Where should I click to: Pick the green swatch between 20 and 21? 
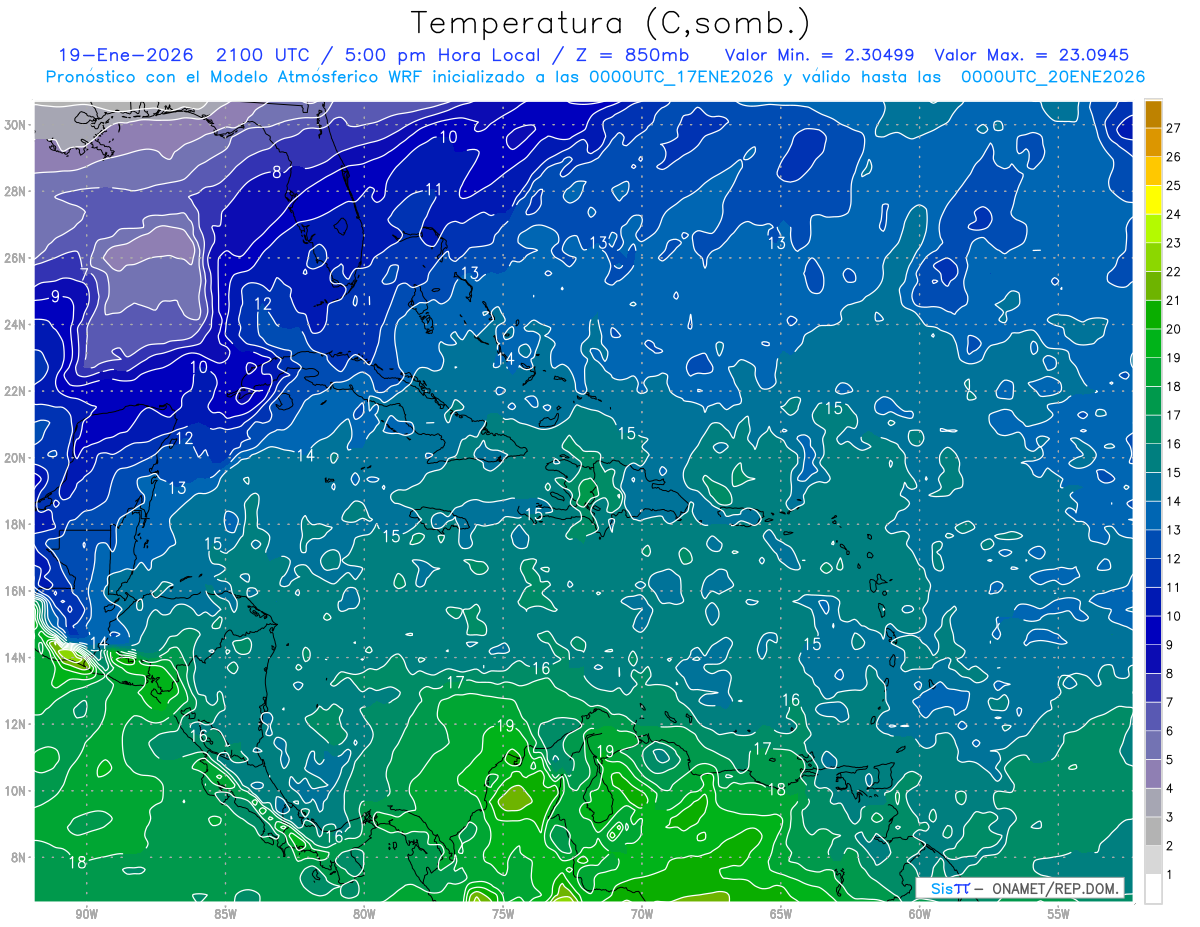tap(1153, 314)
